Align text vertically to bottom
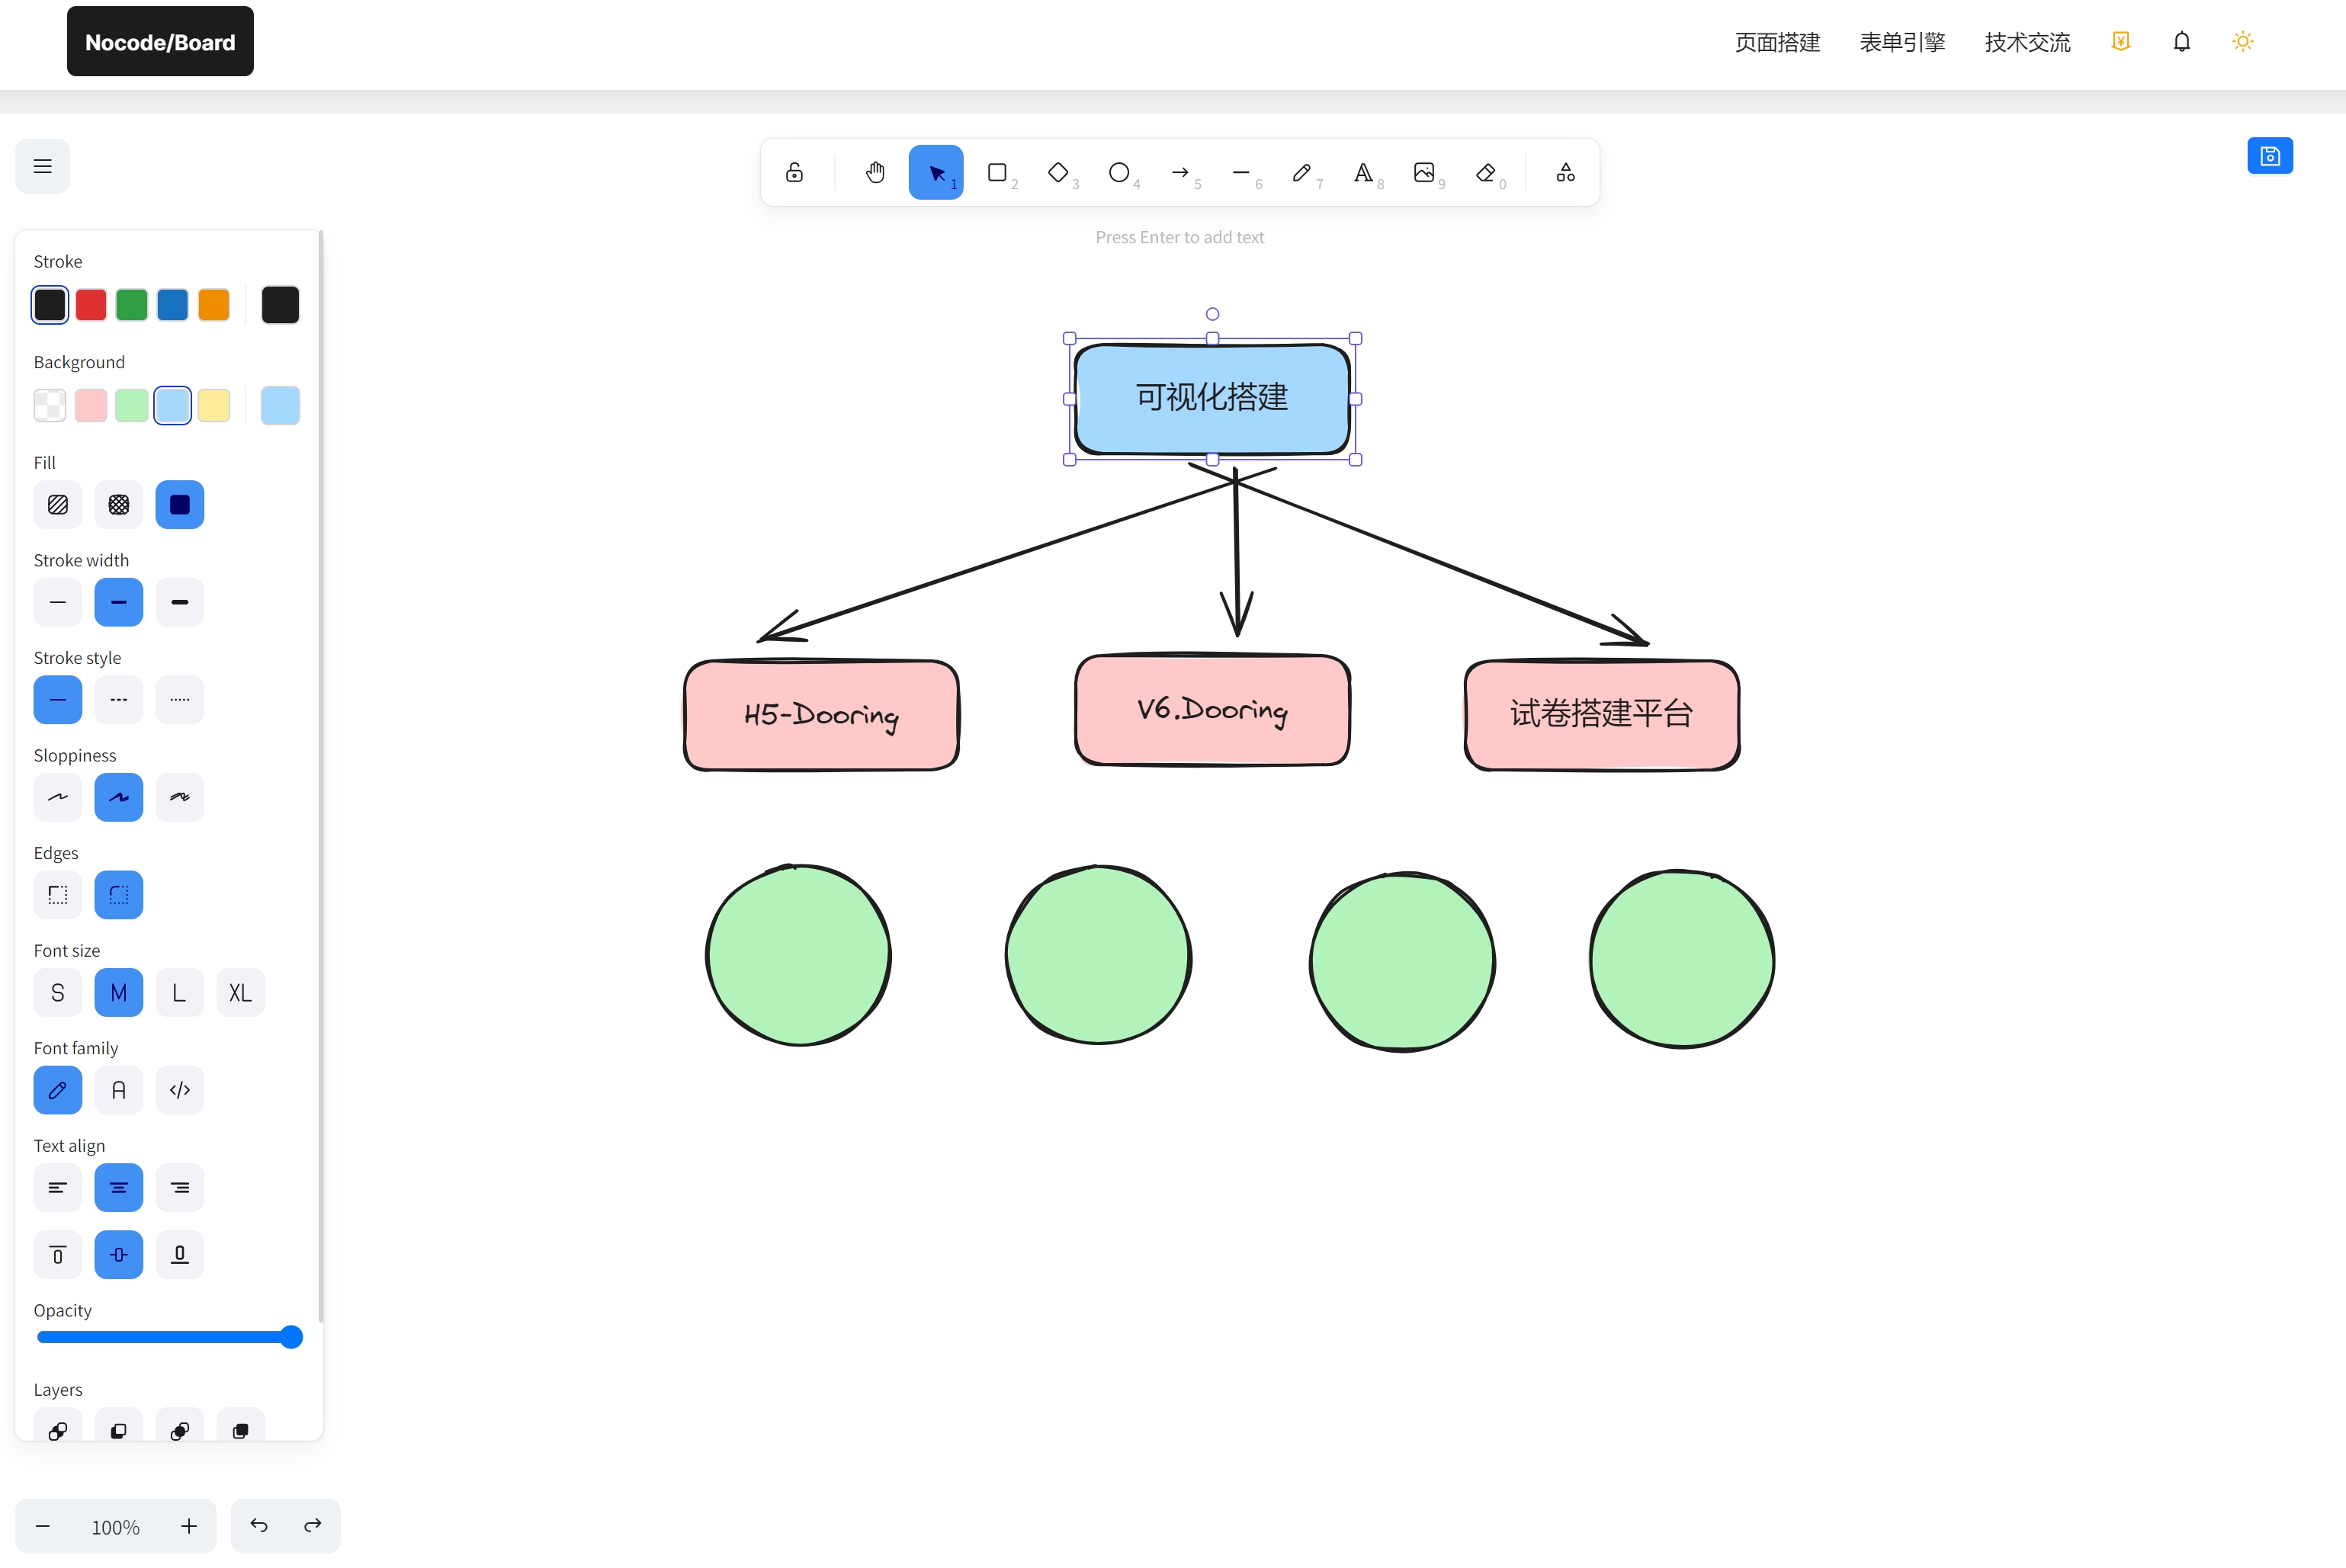2346x1568 pixels. pos(180,1254)
